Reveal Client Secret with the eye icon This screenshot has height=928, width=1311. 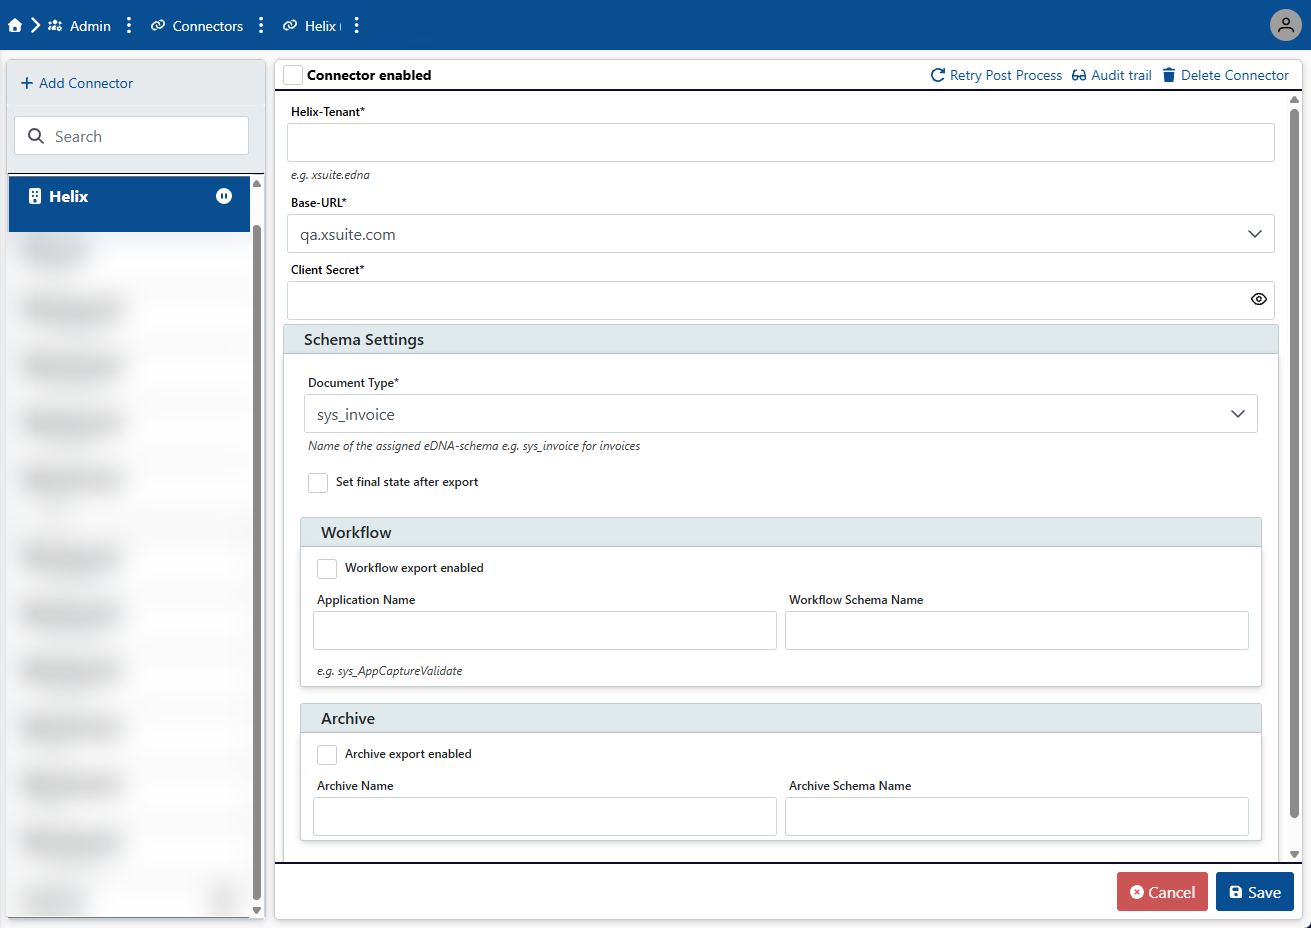coord(1258,299)
